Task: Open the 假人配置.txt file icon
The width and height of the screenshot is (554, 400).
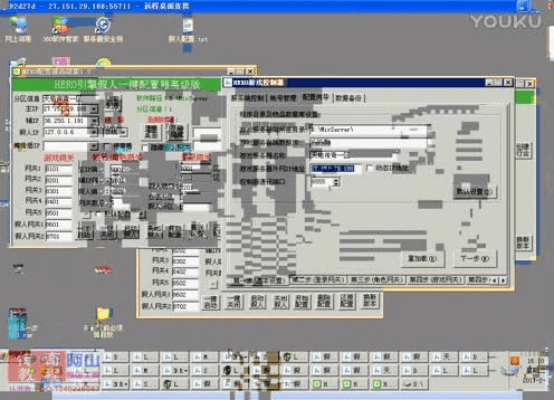Action: (x=188, y=30)
